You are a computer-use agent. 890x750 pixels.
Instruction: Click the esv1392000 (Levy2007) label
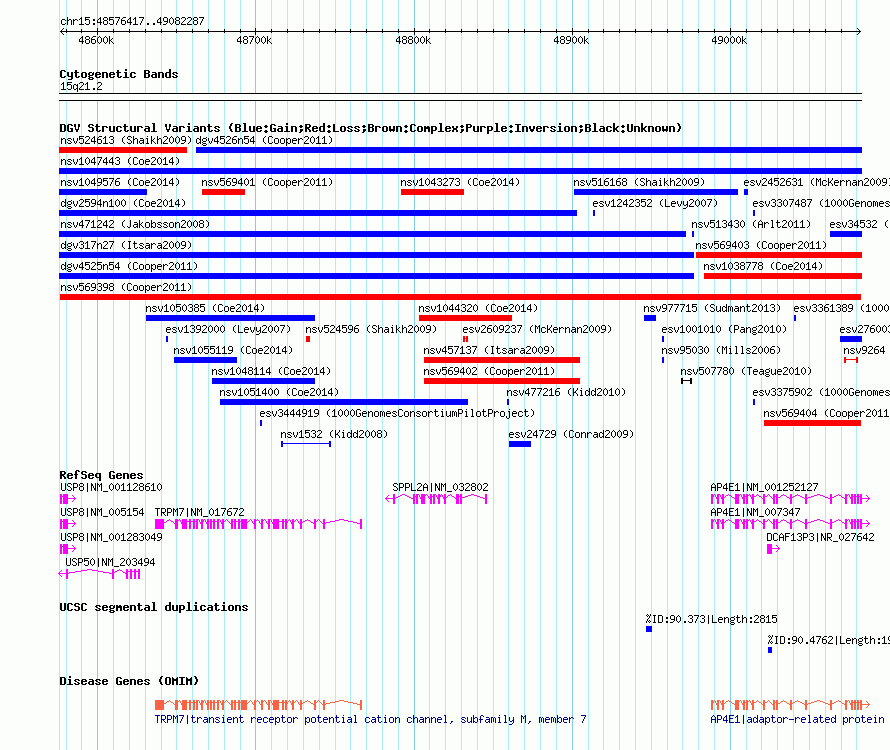(228, 329)
